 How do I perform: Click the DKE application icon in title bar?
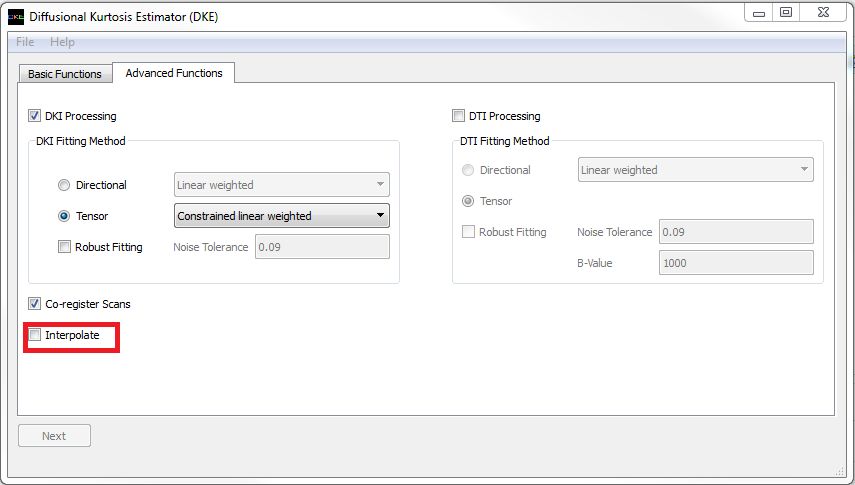pos(16,16)
